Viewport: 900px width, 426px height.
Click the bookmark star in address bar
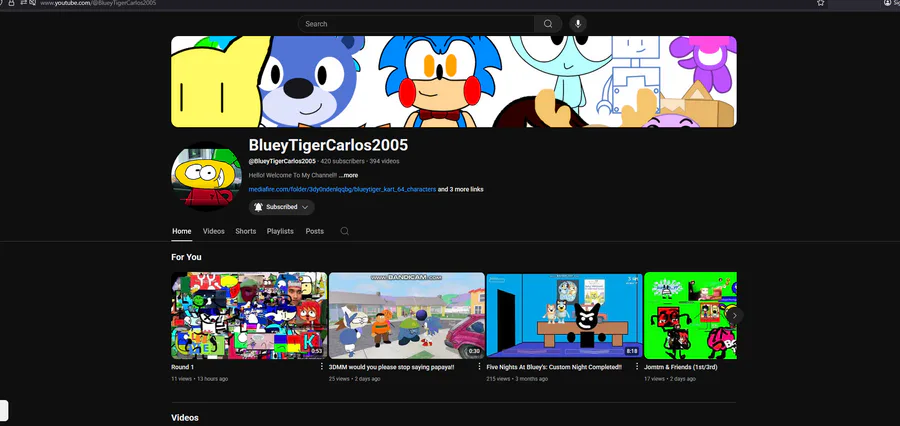point(820,3)
